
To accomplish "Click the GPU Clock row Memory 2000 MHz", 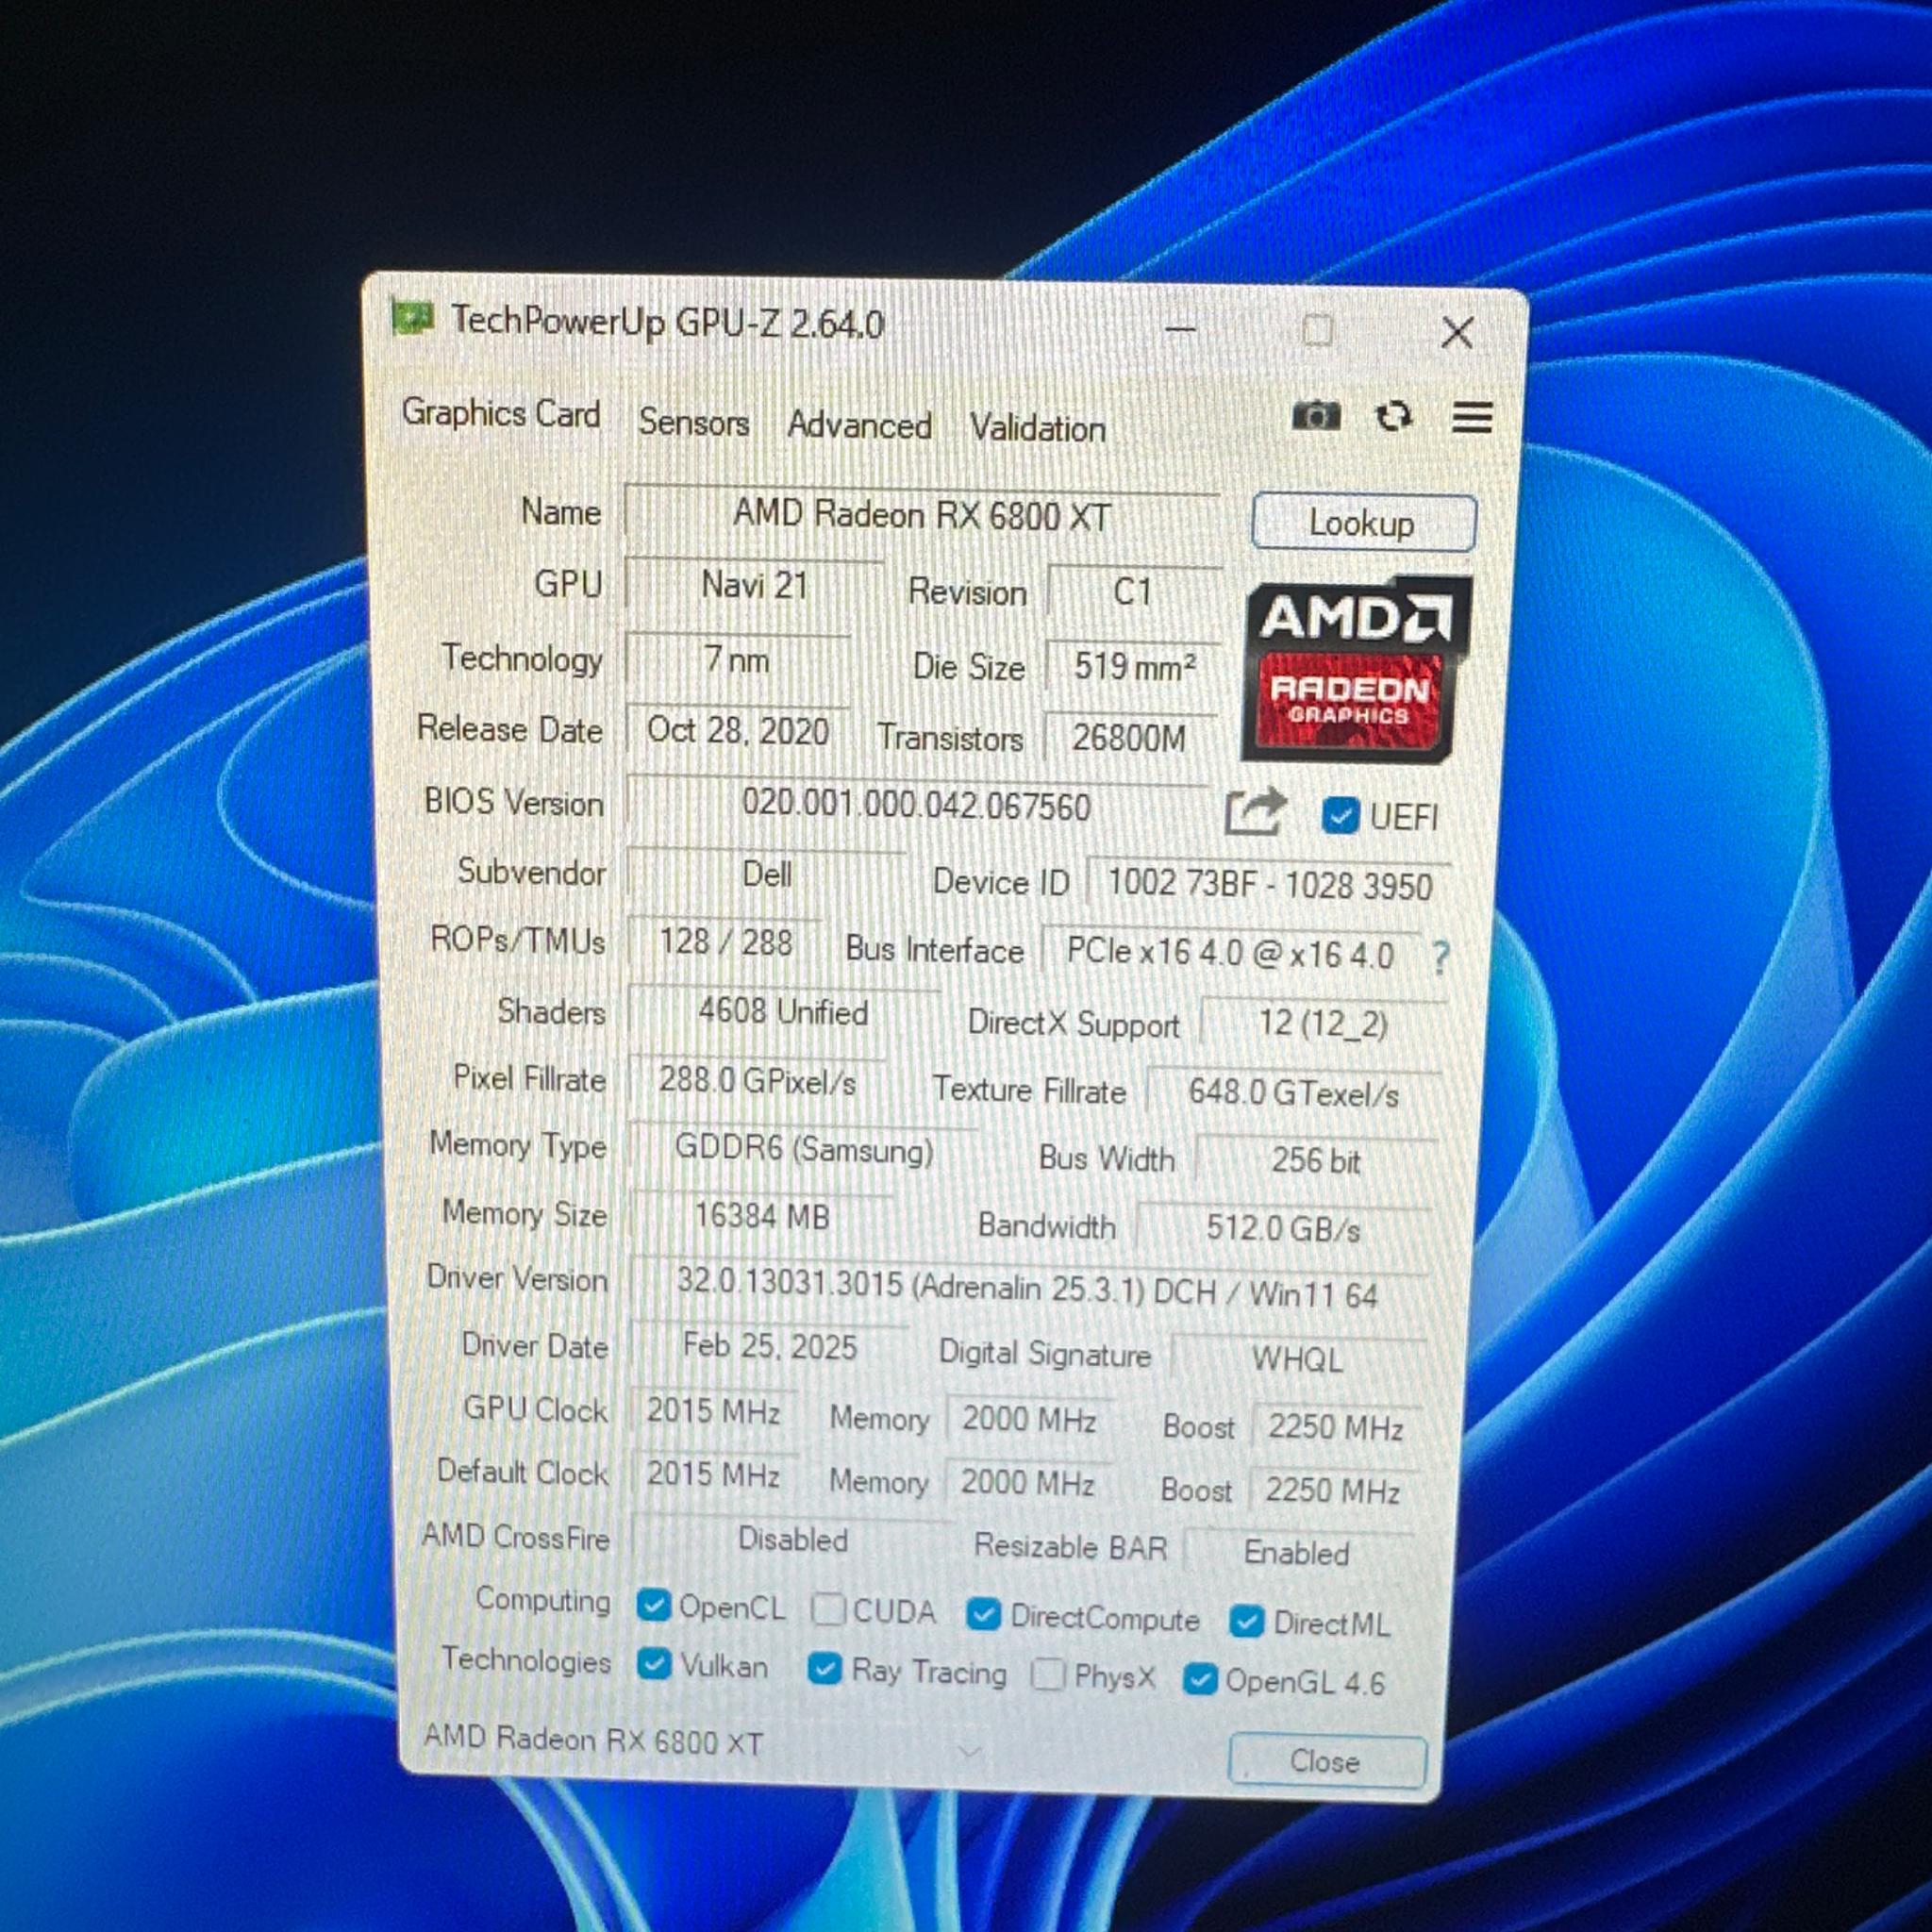I will click(x=1029, y=1419).
